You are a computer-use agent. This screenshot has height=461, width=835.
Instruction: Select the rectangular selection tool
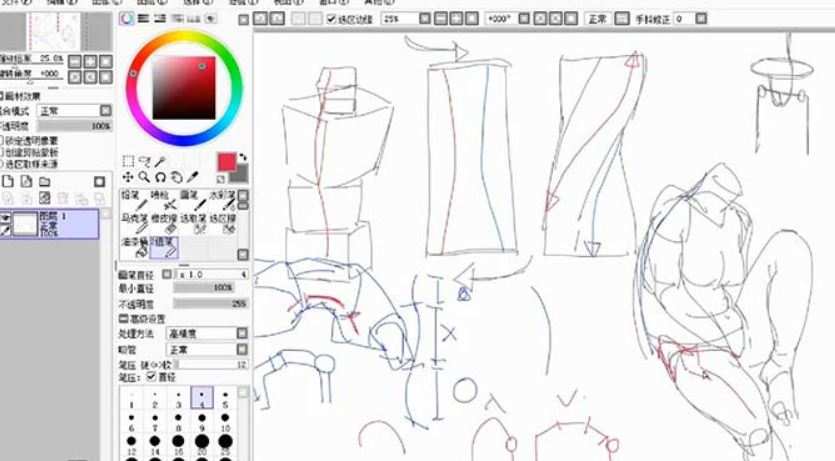pos(128,161)
